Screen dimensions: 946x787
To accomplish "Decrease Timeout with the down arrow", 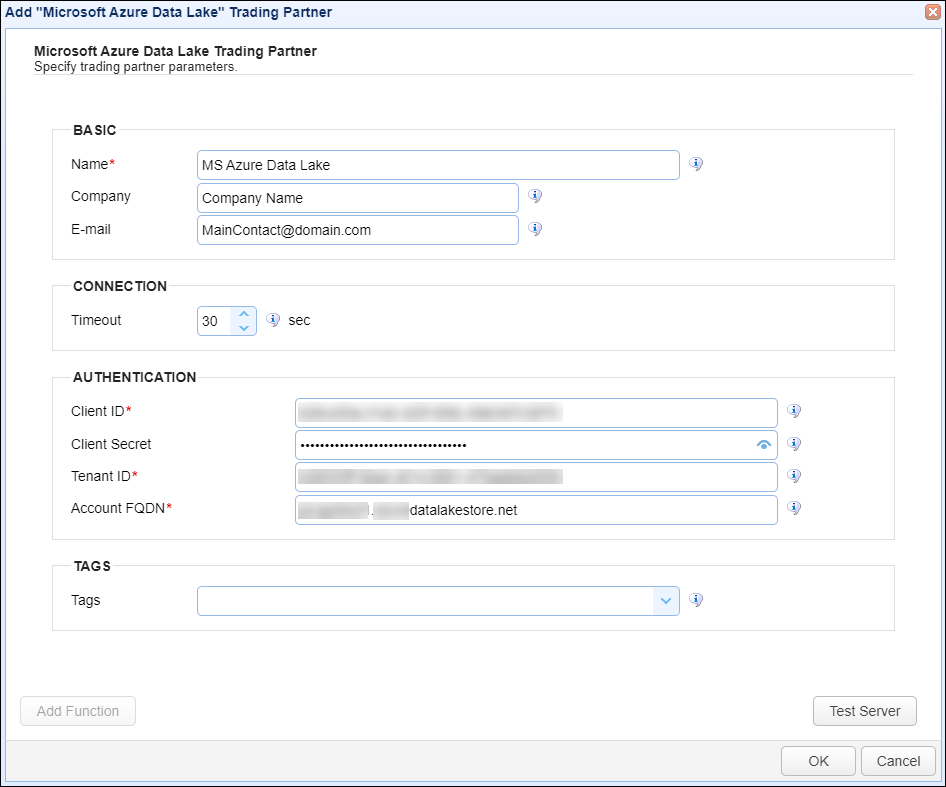I will pyautogui.click(x=244, y=328).
